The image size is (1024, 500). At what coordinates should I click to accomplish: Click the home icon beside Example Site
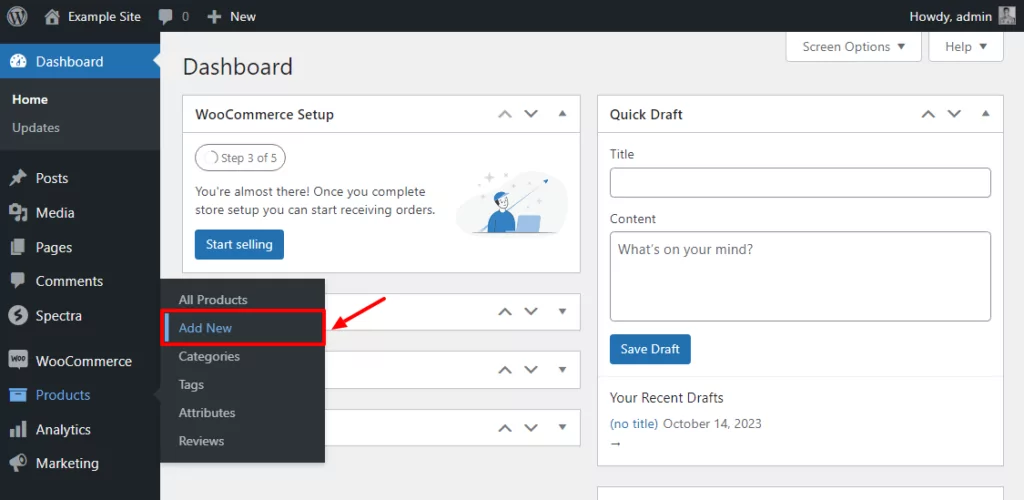[x=52, y=16]
